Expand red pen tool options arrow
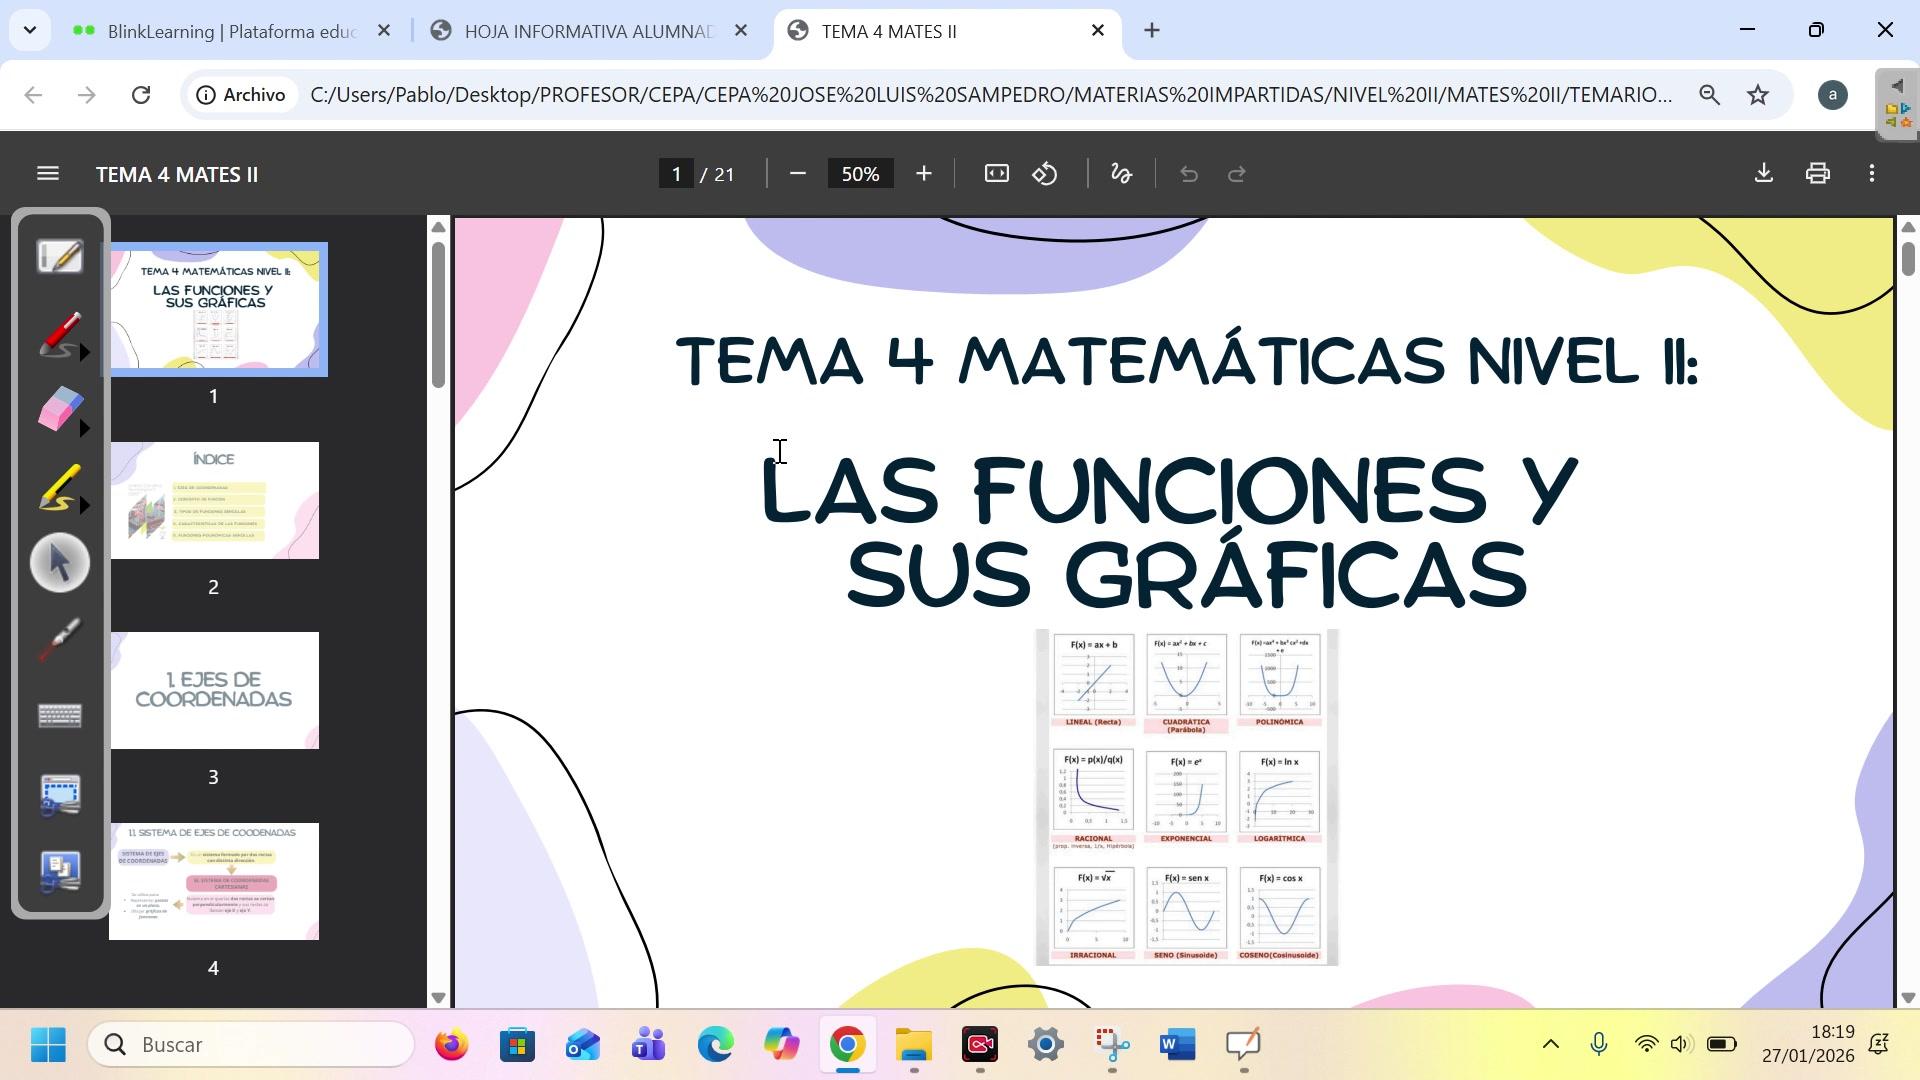 (85, 353)
